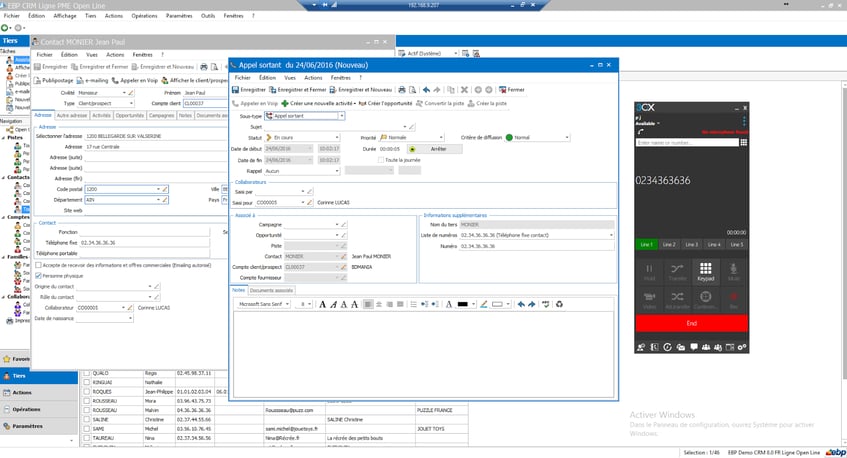Image resolution: width=847 pixels, height=458 pixels.
Task: Open Actions menu in call window
Action: point(313,78)
